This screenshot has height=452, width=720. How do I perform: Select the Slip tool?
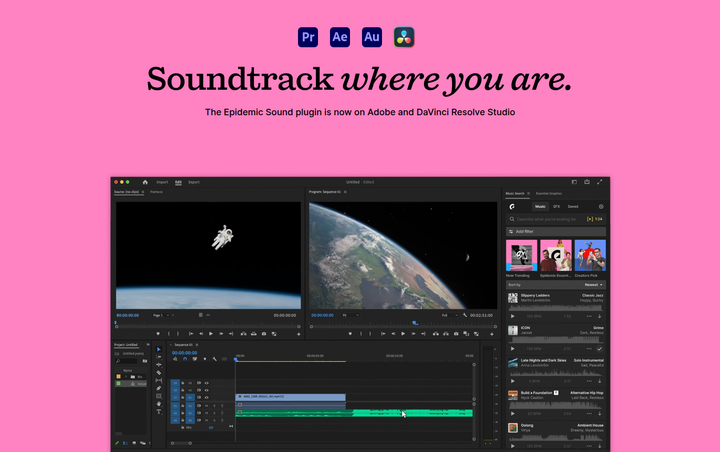(159, 380)
